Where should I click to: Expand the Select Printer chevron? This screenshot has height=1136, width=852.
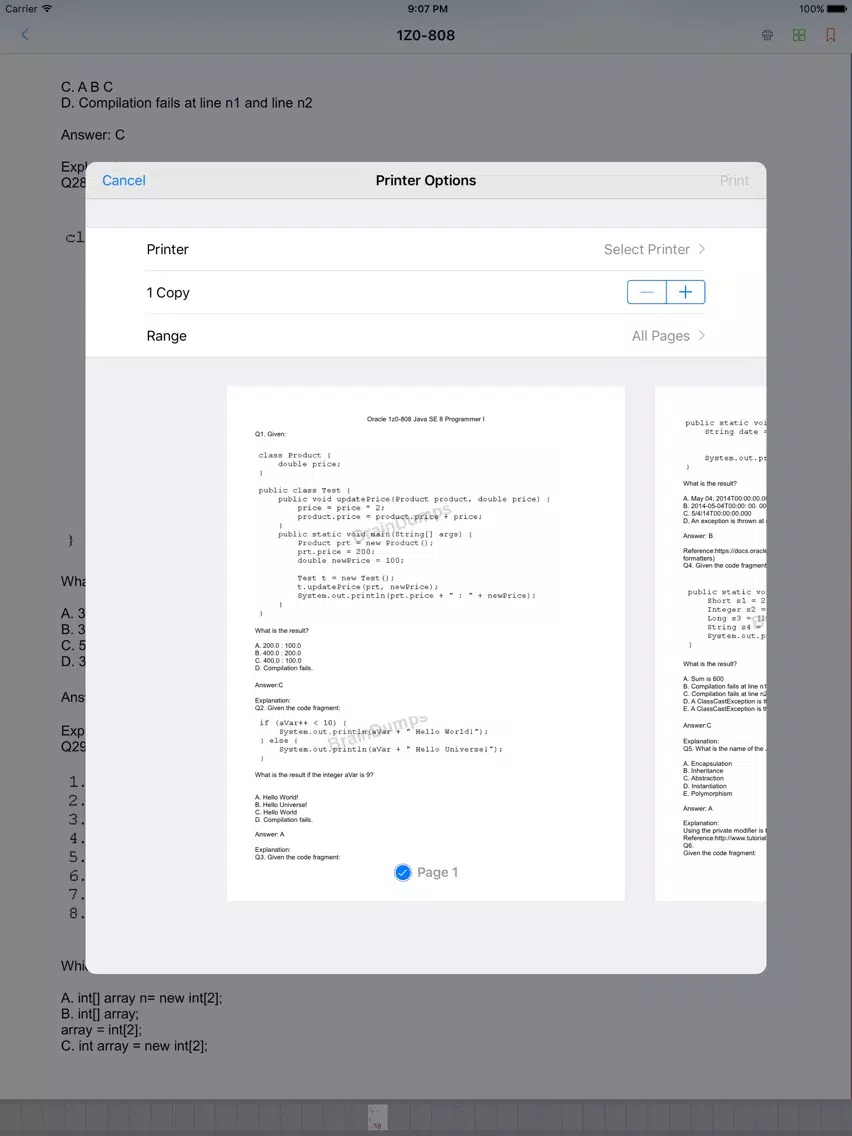click(701, 249)
